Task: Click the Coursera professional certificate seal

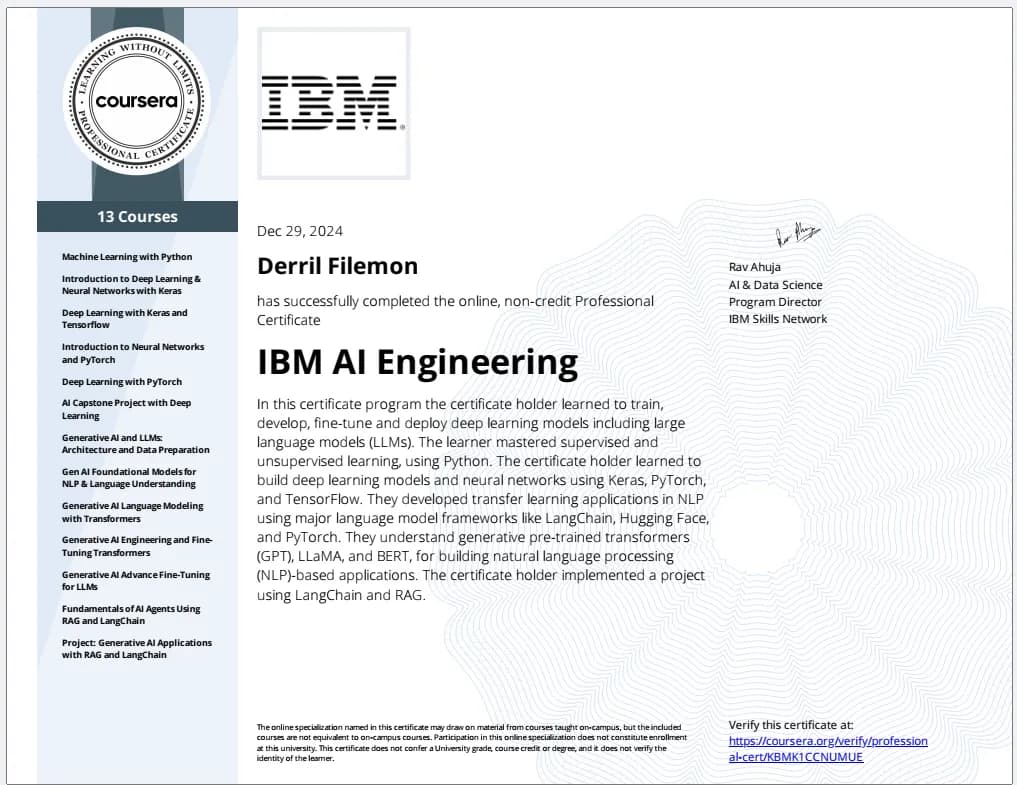Action: (136, 101)
